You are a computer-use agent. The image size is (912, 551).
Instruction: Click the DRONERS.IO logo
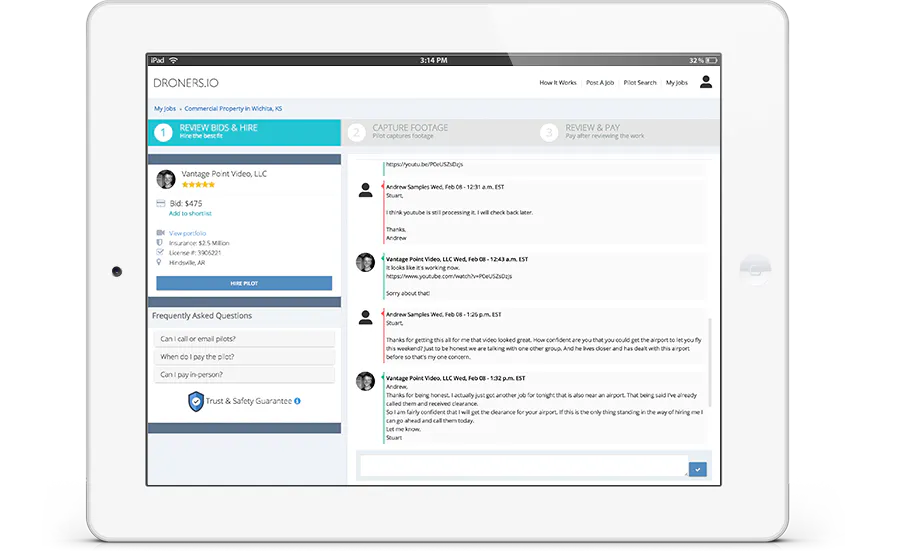click(186, 83)
